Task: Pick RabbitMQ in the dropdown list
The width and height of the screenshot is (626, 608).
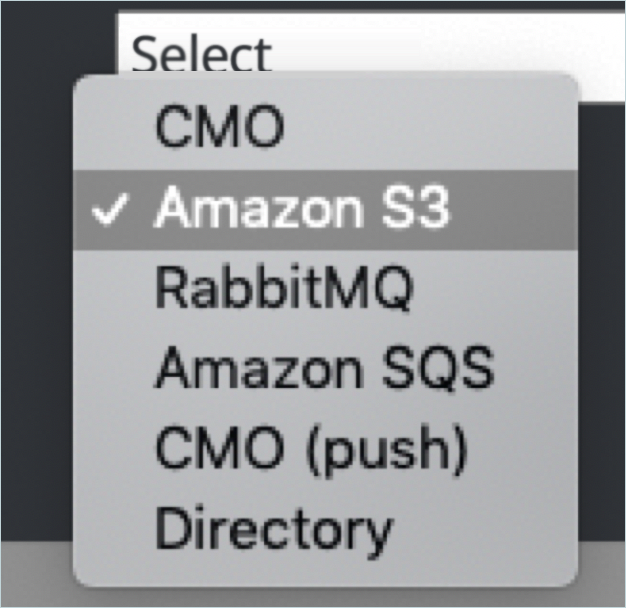Action: pos(283,290)
